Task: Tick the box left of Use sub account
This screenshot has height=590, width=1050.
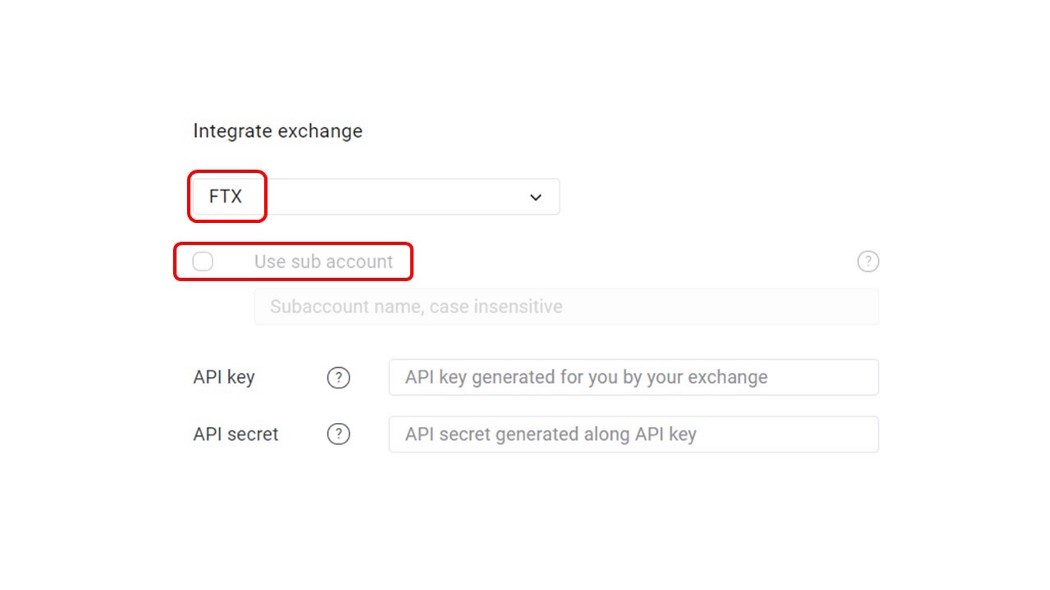Action: 203,261
